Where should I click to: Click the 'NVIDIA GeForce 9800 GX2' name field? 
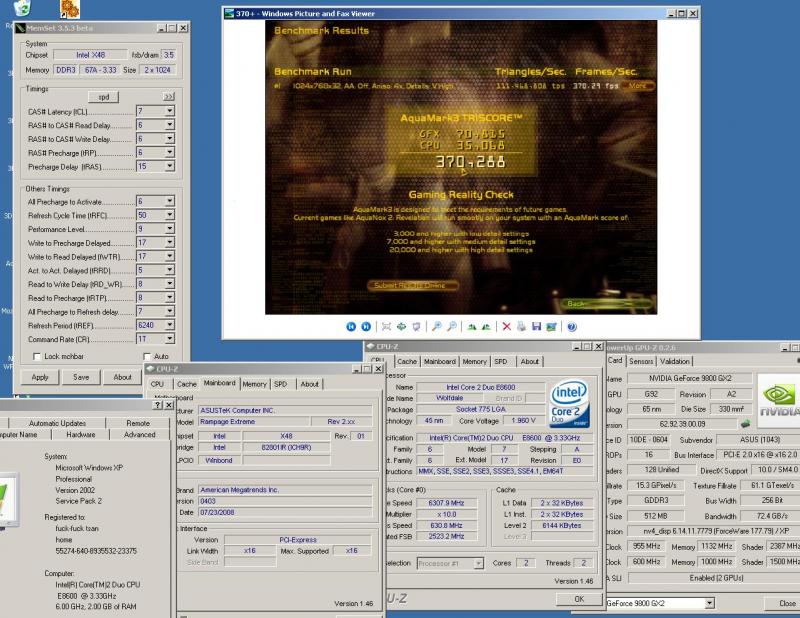(x=690, y=378)
